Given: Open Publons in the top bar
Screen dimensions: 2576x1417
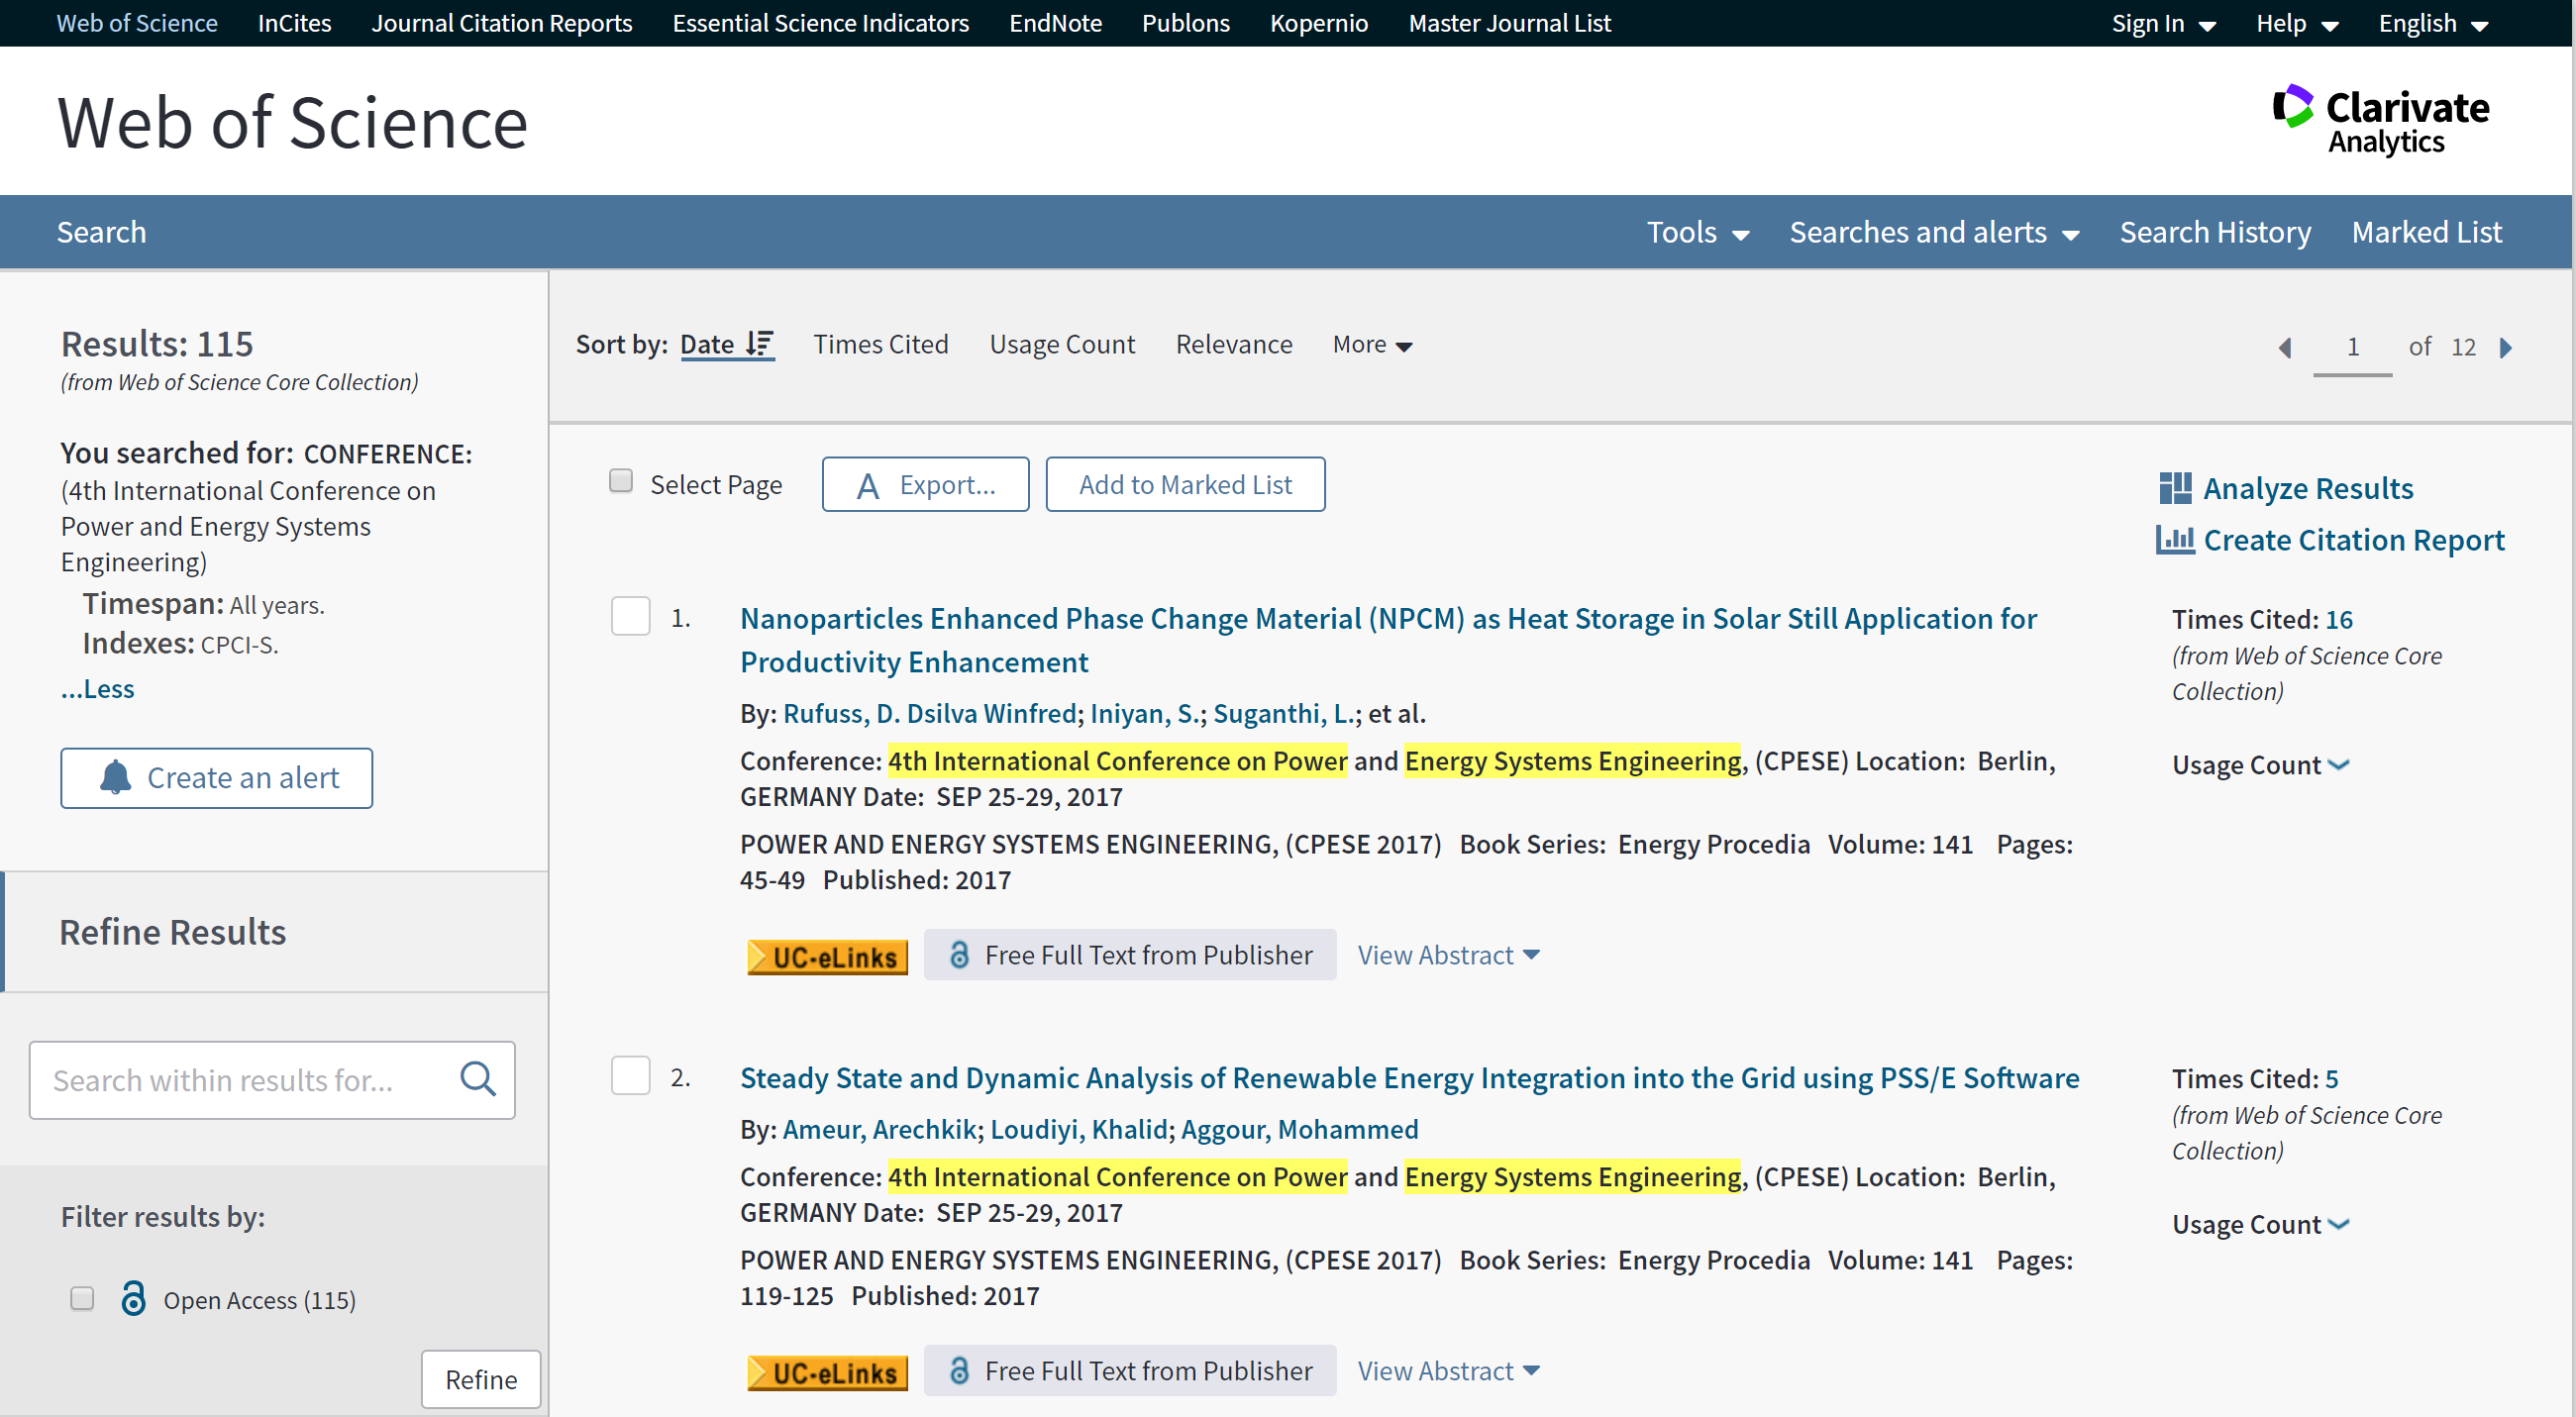Looking at the screenshot, I should click(1185, 23).
